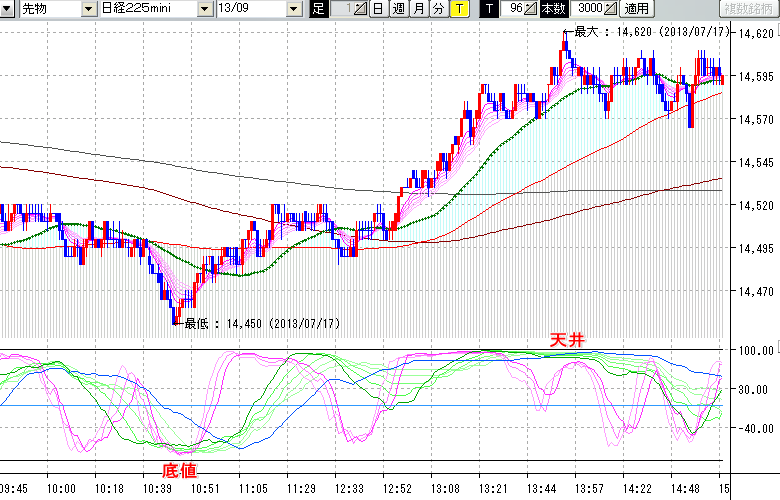The width and height of the screenshot is (780, 500).
Task: Click the T value field showing 96
Action: pos(514,9)
